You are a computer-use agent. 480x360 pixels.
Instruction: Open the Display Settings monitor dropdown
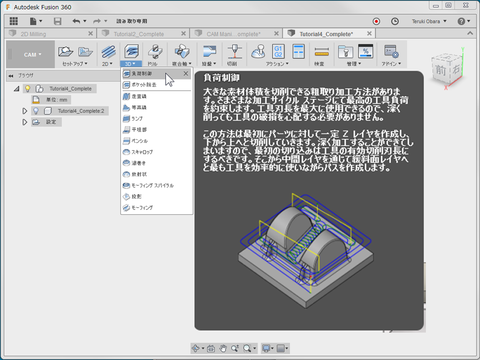pyautogui.click(x=268, y=348)
